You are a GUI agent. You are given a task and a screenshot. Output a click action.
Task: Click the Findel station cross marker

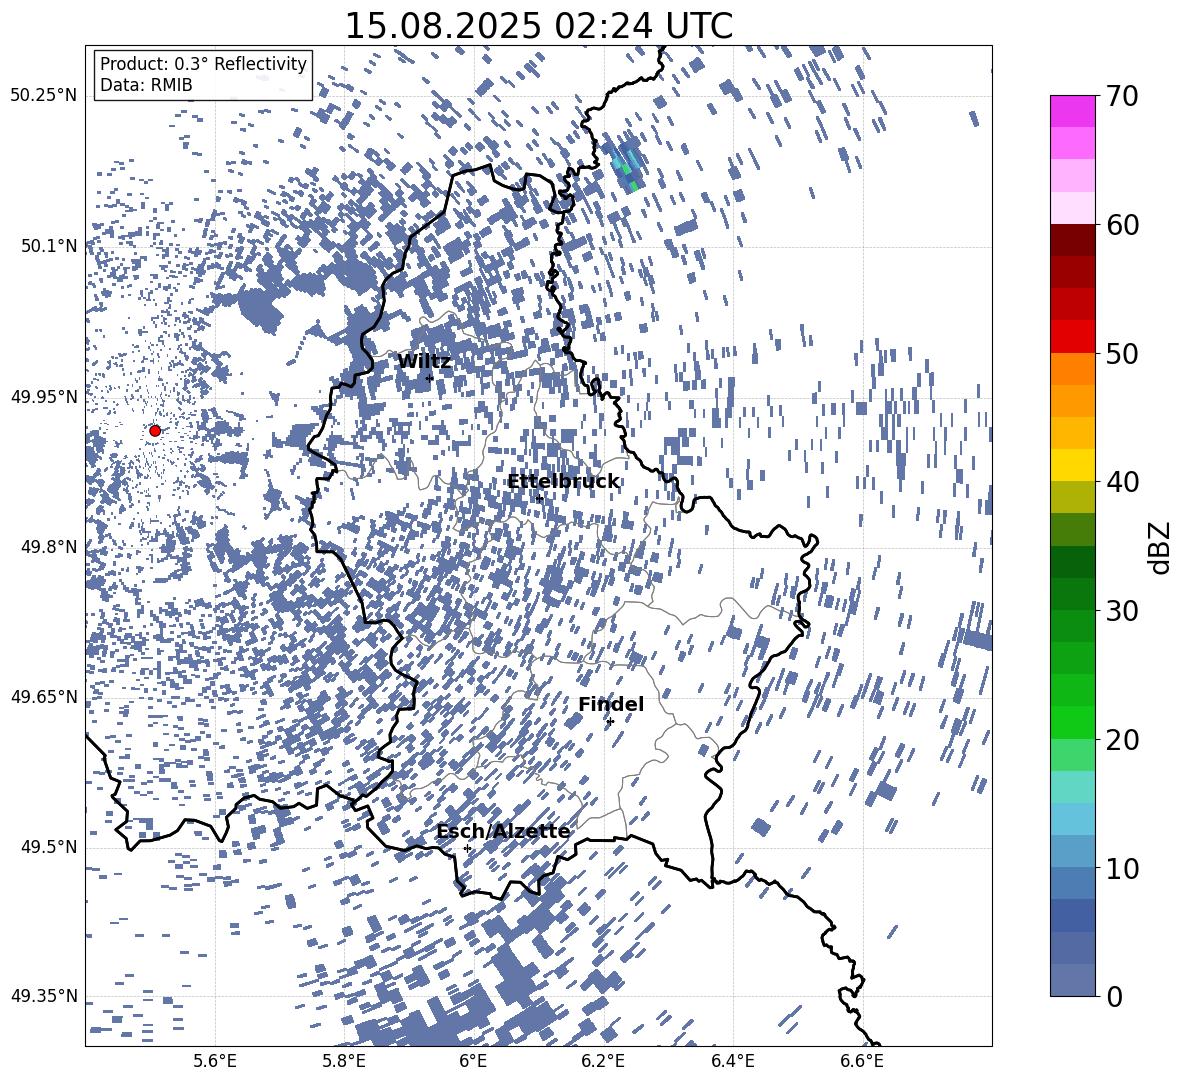click(x=610, y=721)
